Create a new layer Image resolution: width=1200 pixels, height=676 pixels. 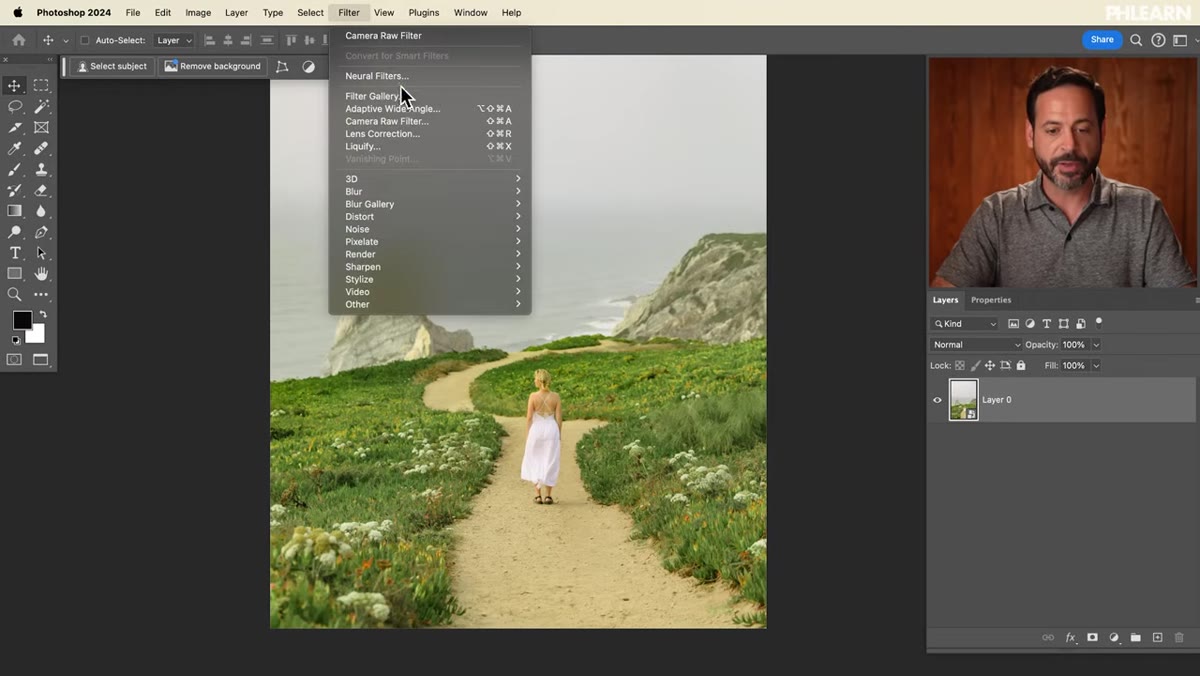tap(1157, 638)
